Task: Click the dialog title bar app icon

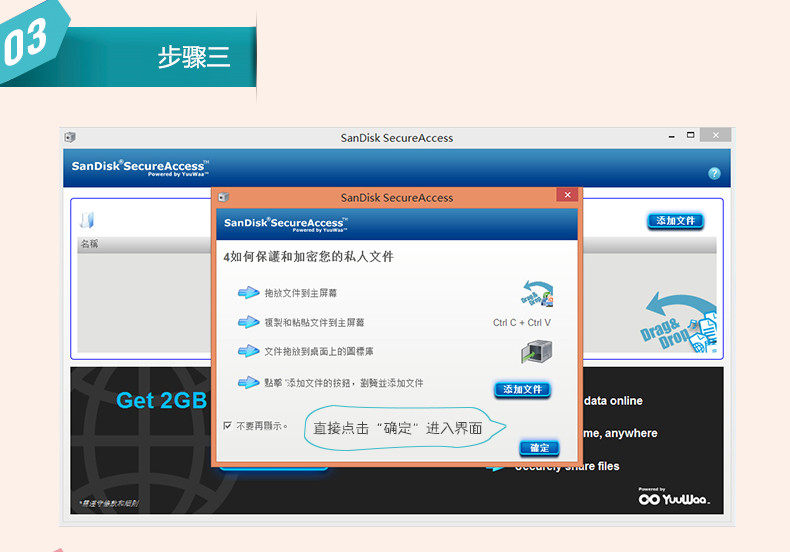Action: click(224, 197)
